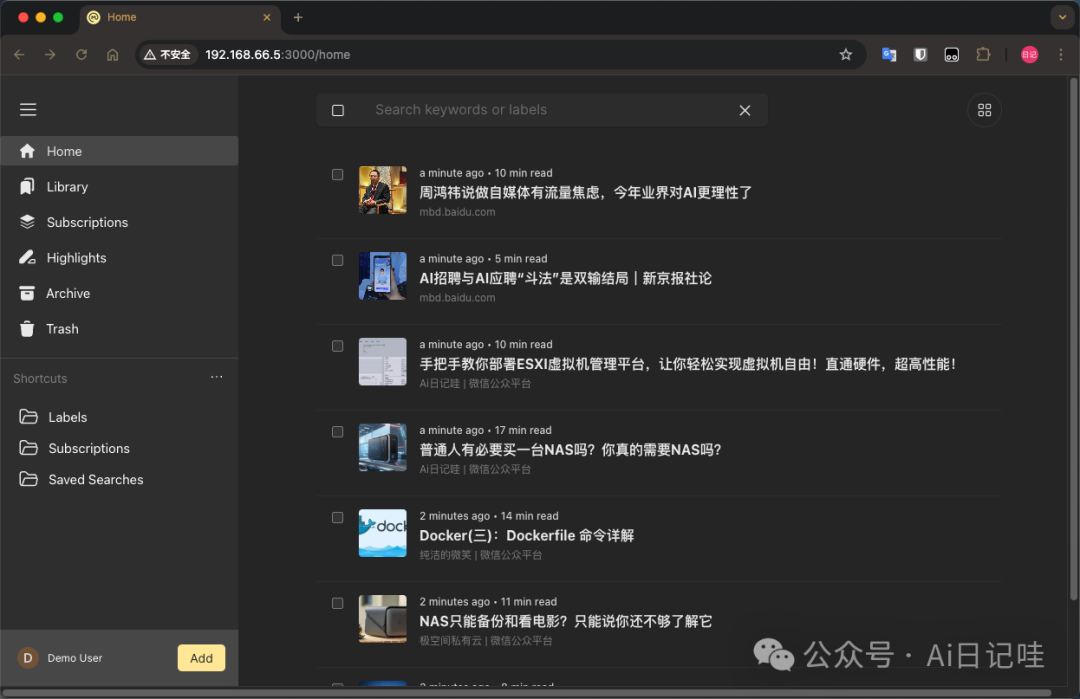Open the tab search dropdown arrow
The image size is (1080, 699).
pos(1062,17)
